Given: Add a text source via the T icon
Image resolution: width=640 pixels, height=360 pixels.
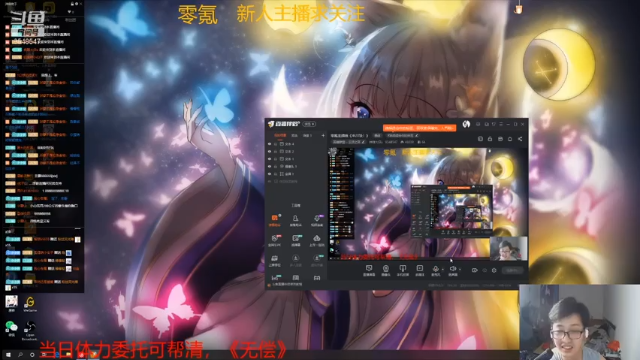Looking at the screenshot, I should point(402,270).
